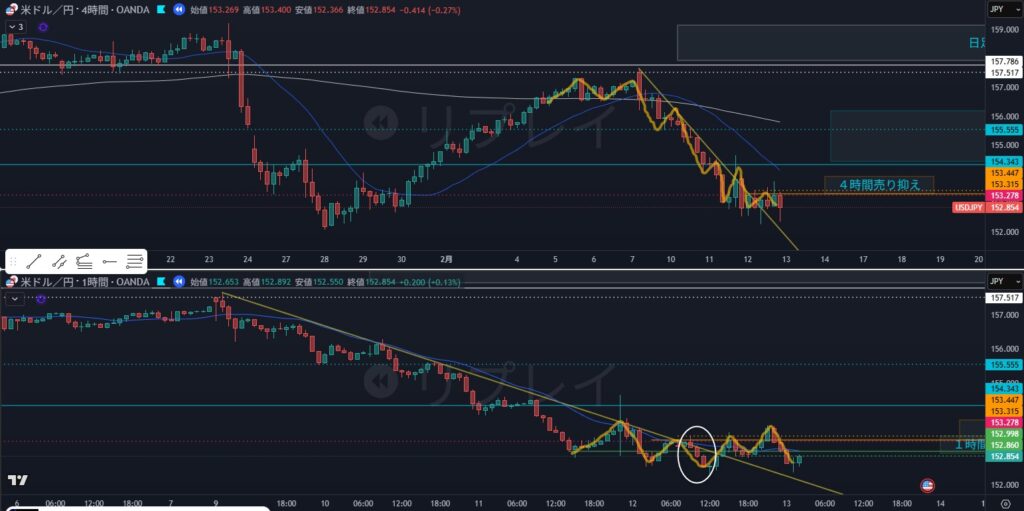
Task: Click the economic event flag on time axis
Action: pyautogui.click(x=927, y=485)
